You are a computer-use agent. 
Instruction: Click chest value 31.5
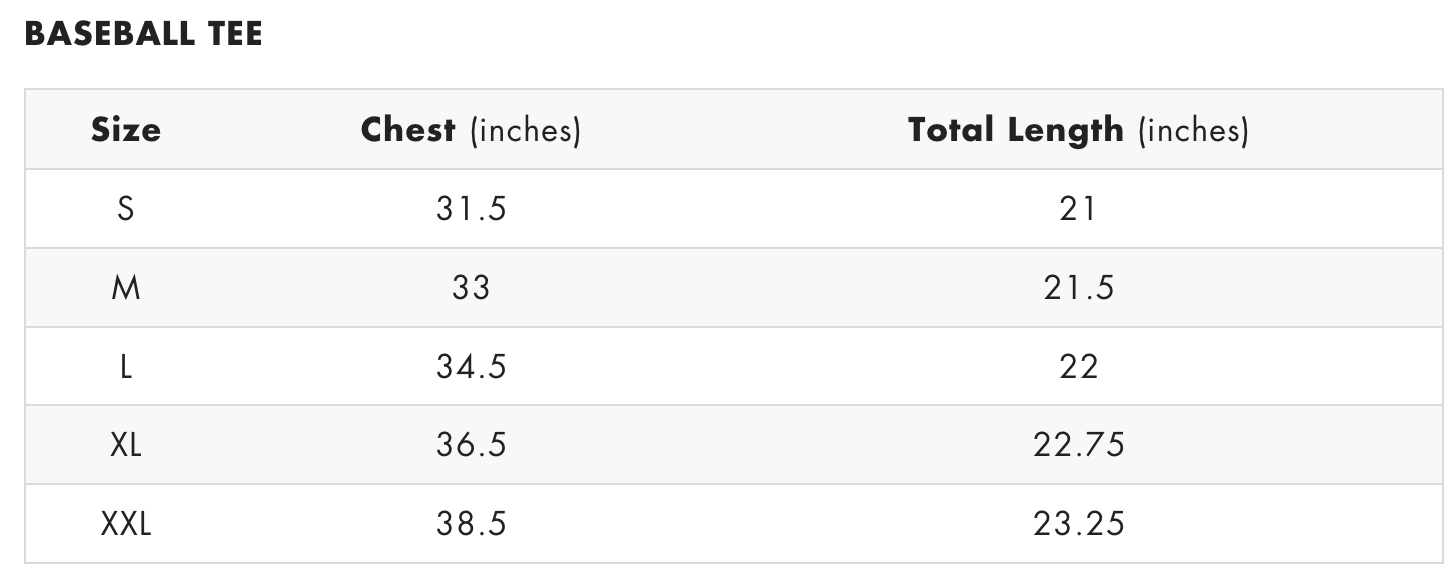point(471,209)
